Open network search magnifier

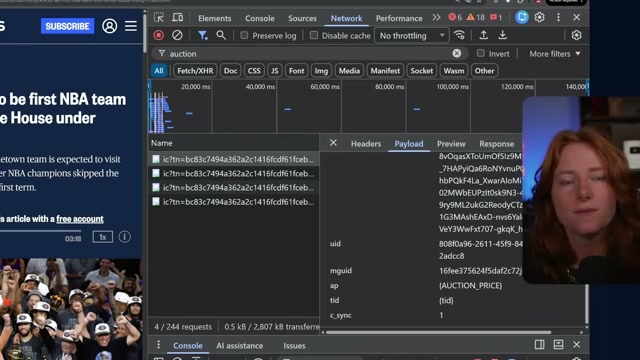pos(221,36)
